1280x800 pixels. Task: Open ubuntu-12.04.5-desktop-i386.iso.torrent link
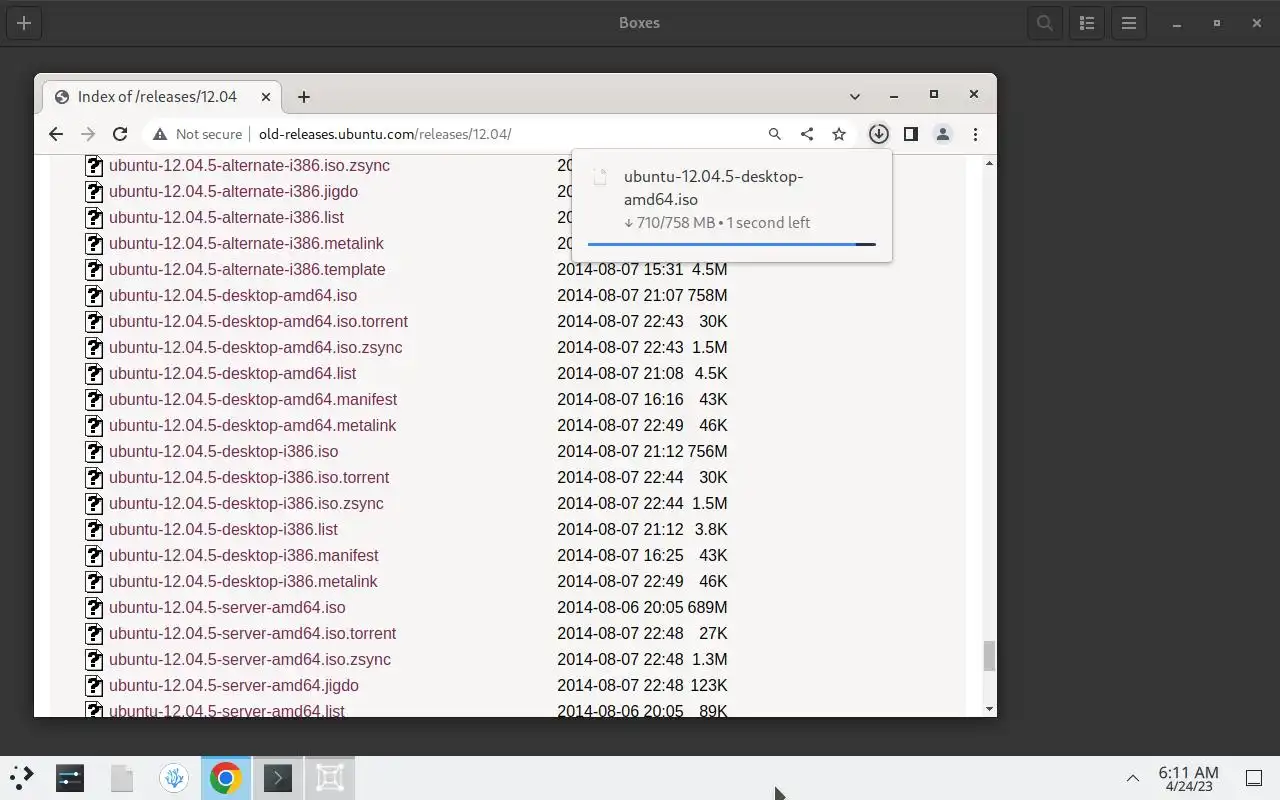(249, 478)
